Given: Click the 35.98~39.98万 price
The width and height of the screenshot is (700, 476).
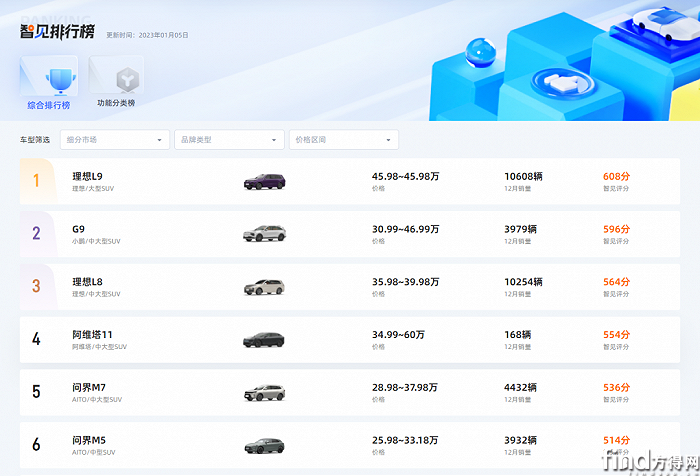Looking at the screenshot, I should [x=406, y=282].
